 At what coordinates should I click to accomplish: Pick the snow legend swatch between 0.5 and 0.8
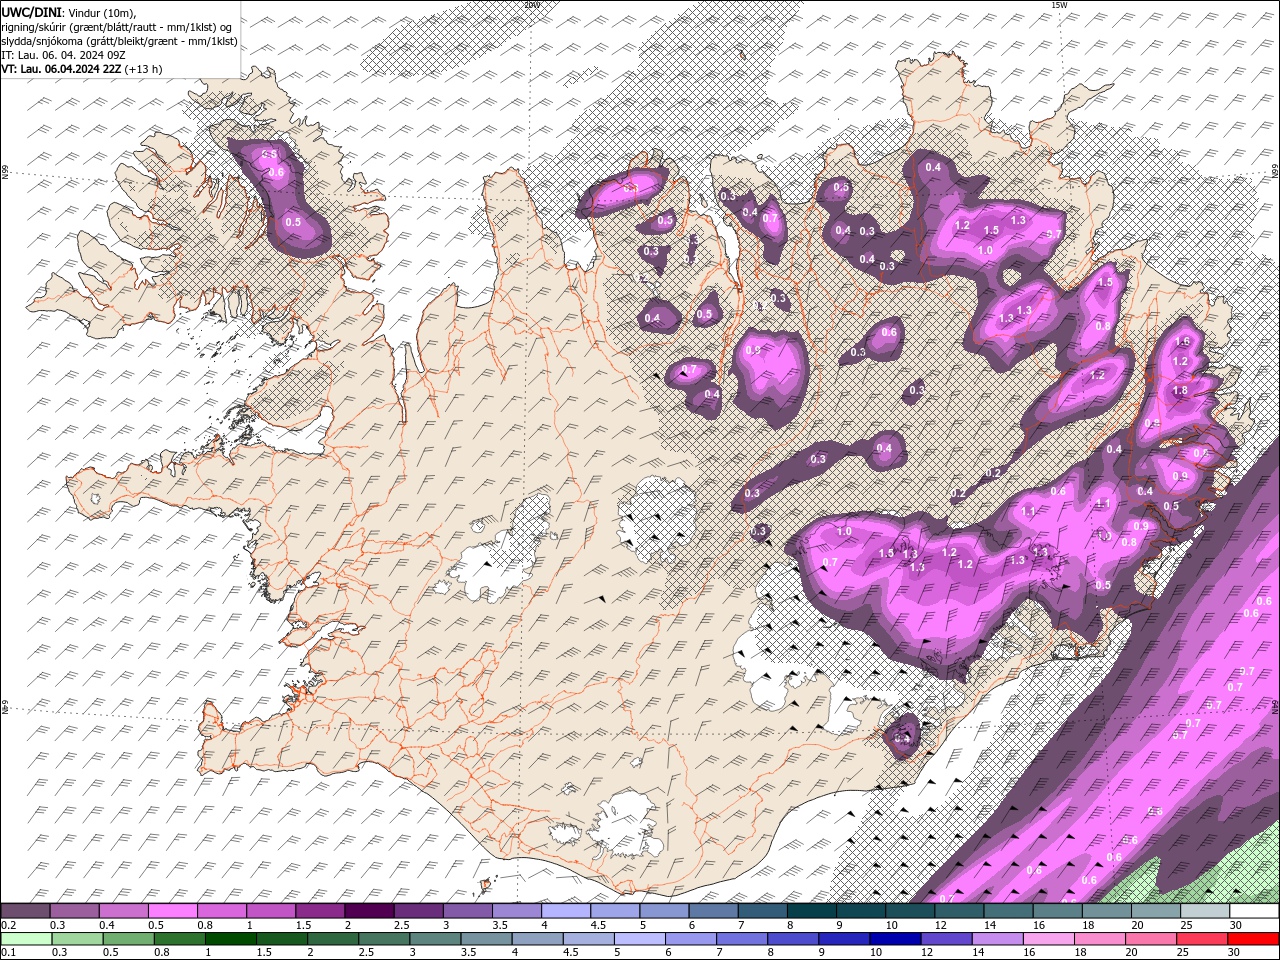(x=174, y=911)
